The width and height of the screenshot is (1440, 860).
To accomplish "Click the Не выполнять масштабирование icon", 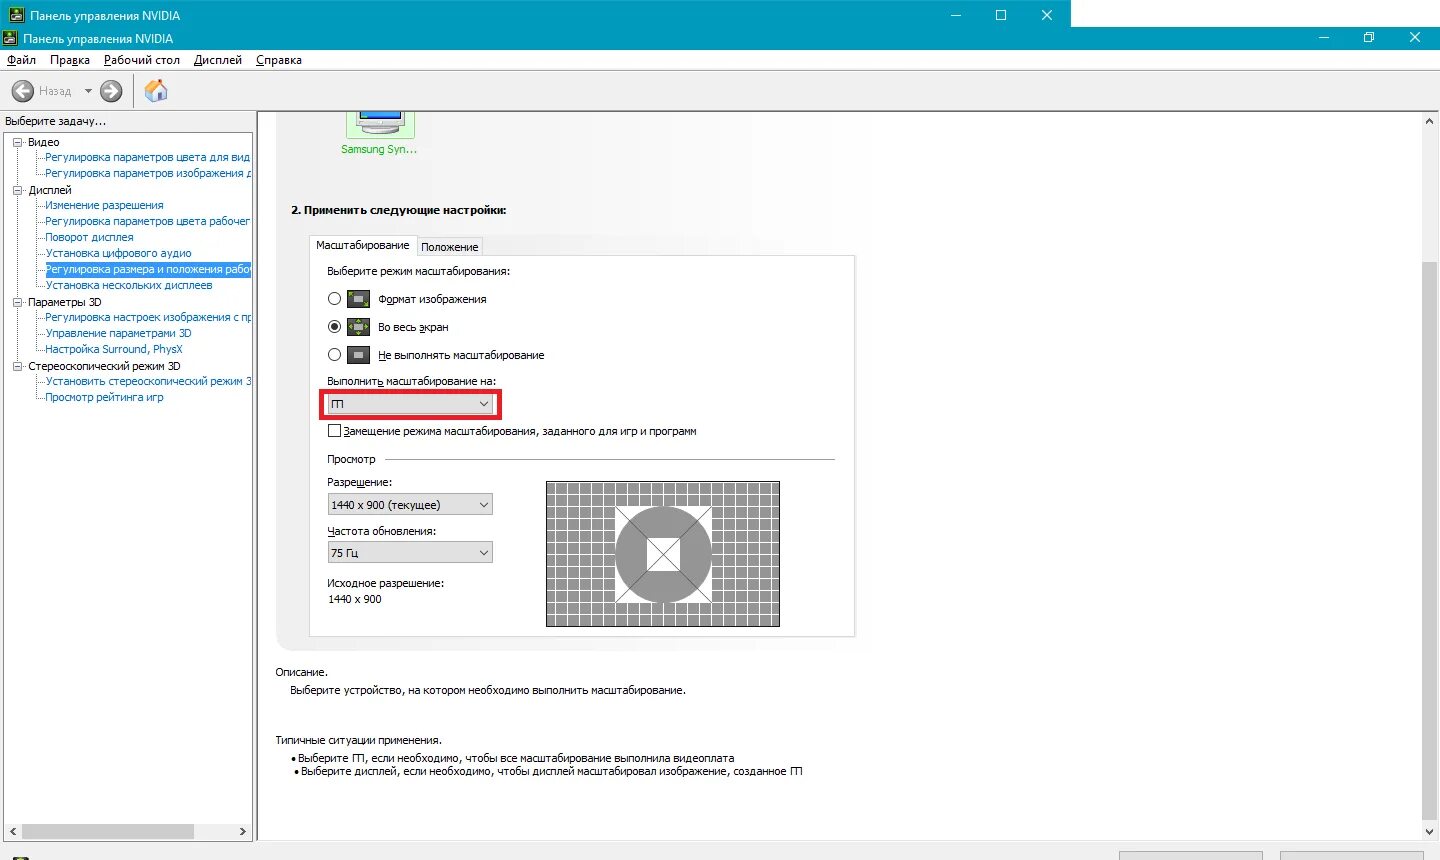I will (x=358, y=355).
